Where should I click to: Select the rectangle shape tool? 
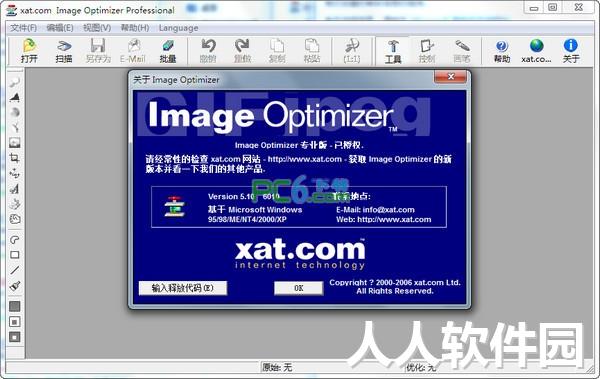[x=15, y=255]
